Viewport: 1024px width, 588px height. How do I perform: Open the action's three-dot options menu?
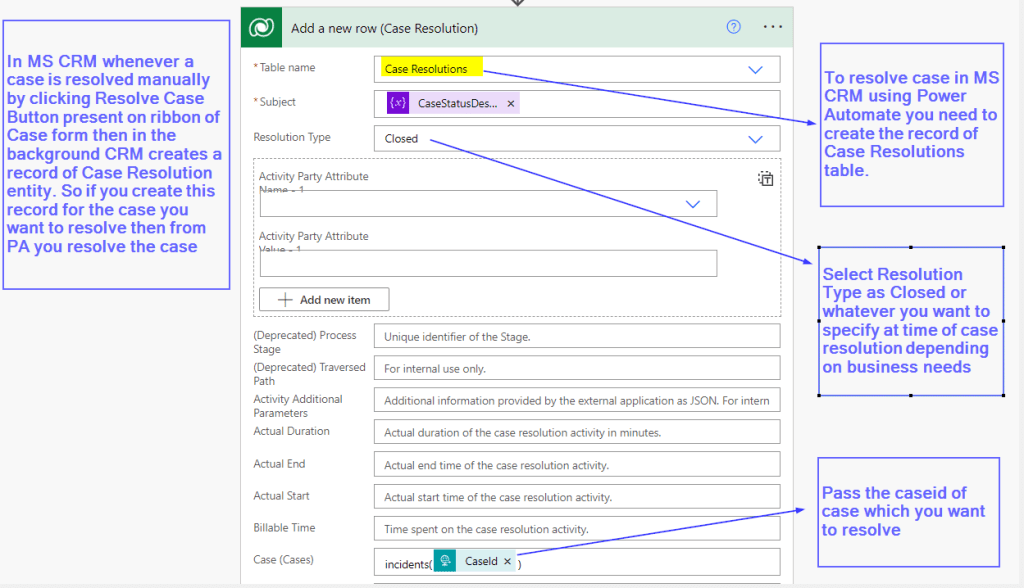point(772,27)
